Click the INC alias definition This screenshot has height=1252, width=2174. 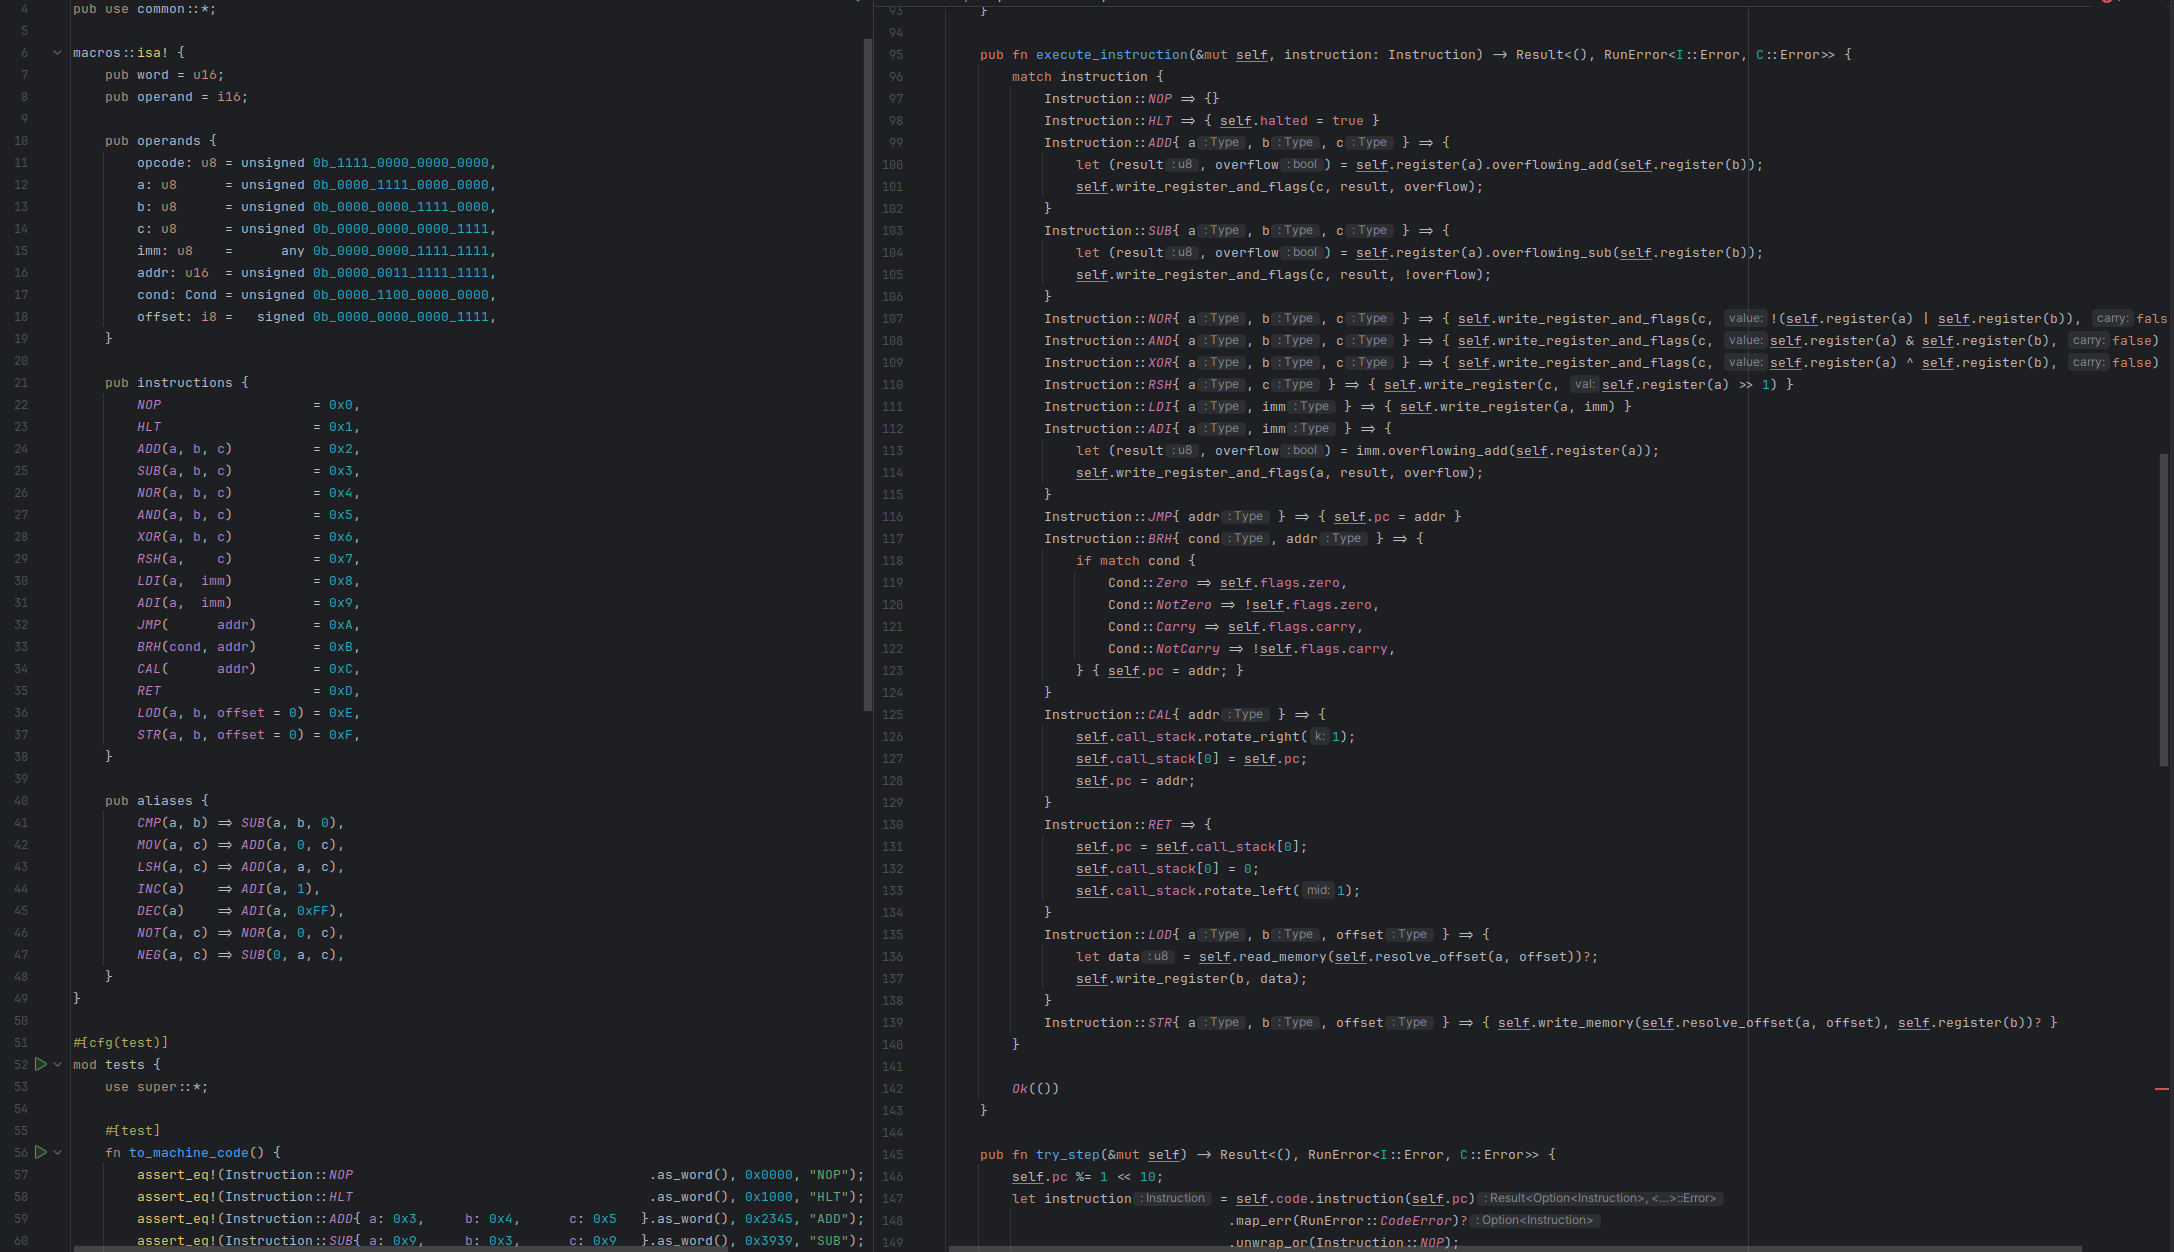228,889
